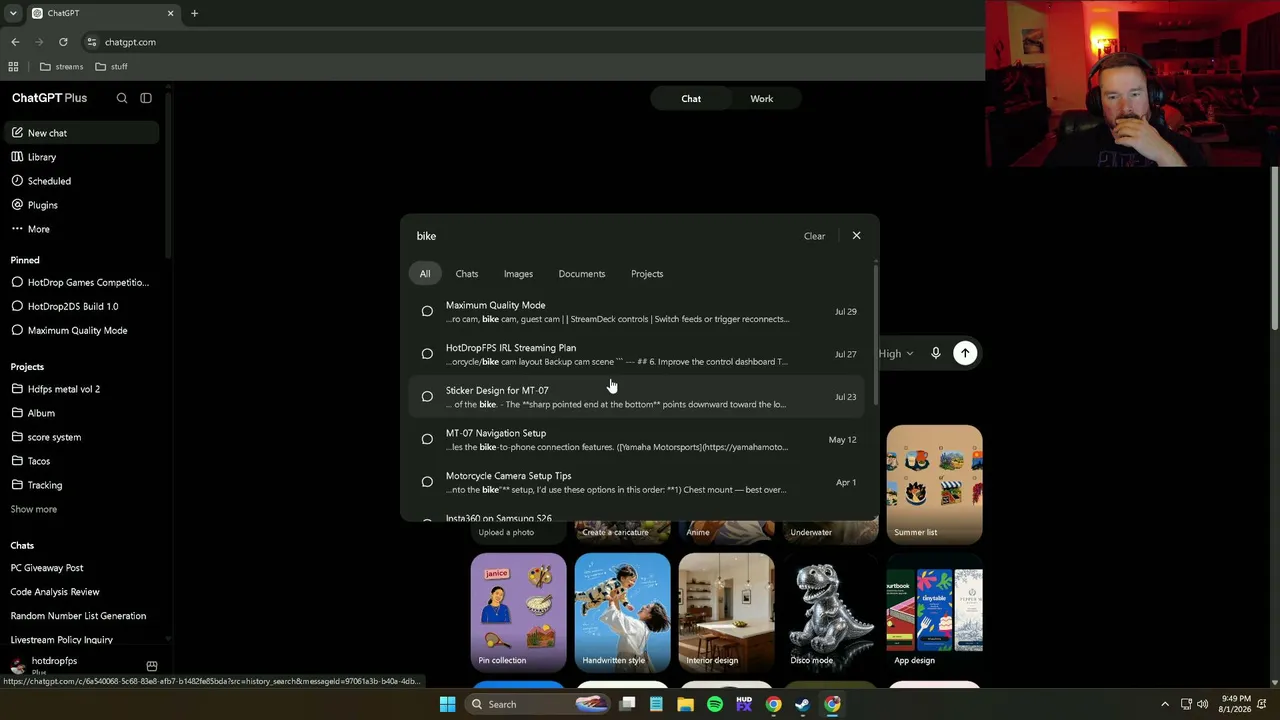Viewport: 1280px width, 720px height.
Task: Click the search field containing 'bike'
Action: tap(600, 236)
